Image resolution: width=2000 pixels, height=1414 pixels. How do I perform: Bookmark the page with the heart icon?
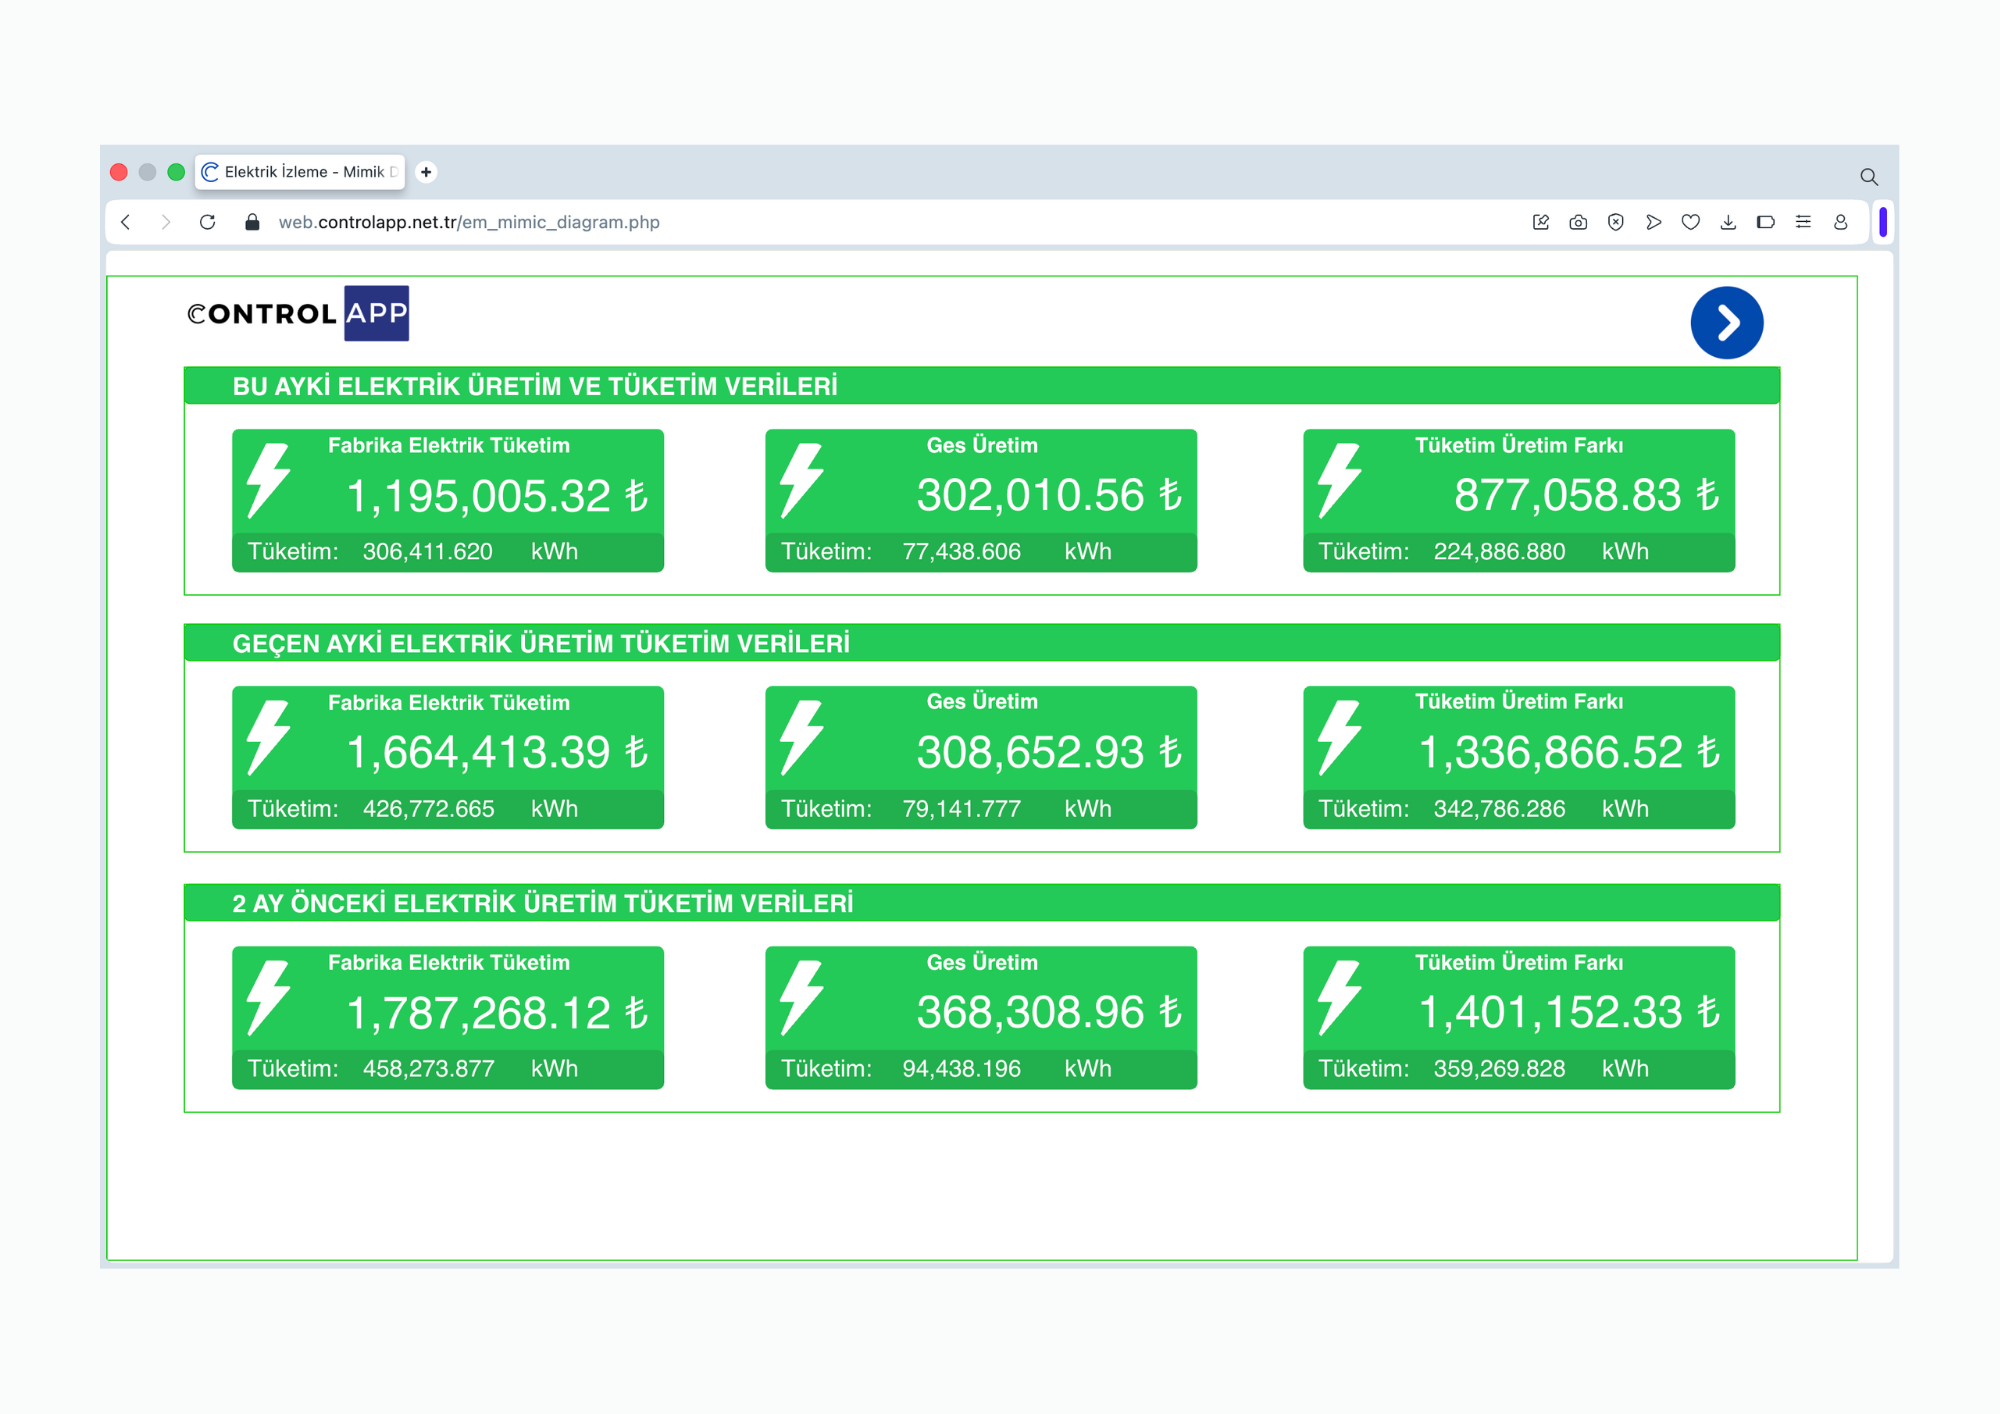click(x=1691, y=222)
